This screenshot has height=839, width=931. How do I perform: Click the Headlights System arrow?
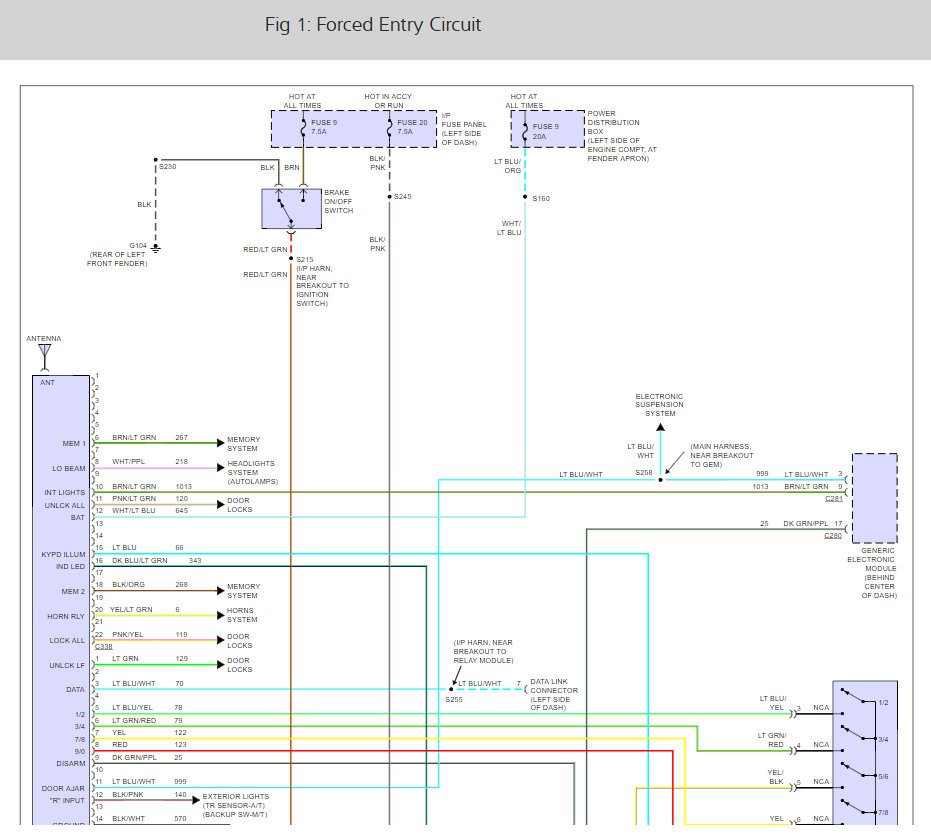(x=221, y=468)
